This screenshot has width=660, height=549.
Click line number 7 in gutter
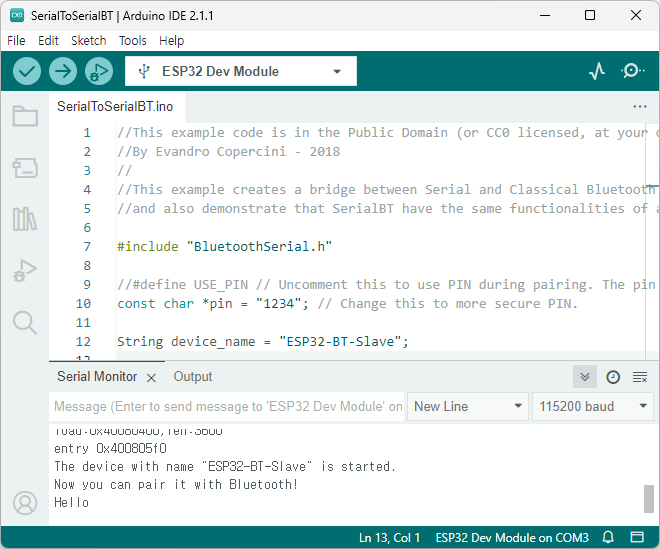[x=87, y=247]
